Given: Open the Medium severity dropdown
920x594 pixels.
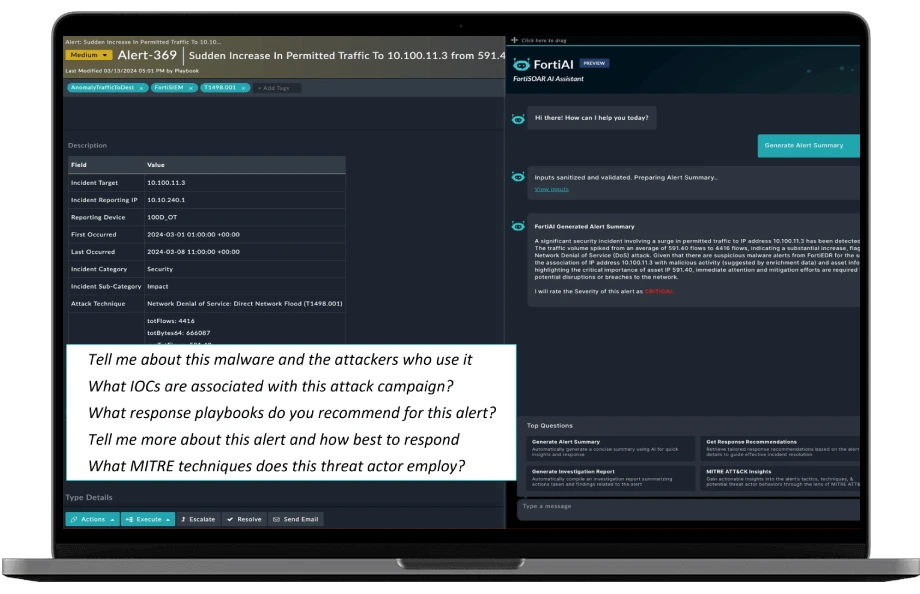Looking at the screenshot, I should point(89,56).
